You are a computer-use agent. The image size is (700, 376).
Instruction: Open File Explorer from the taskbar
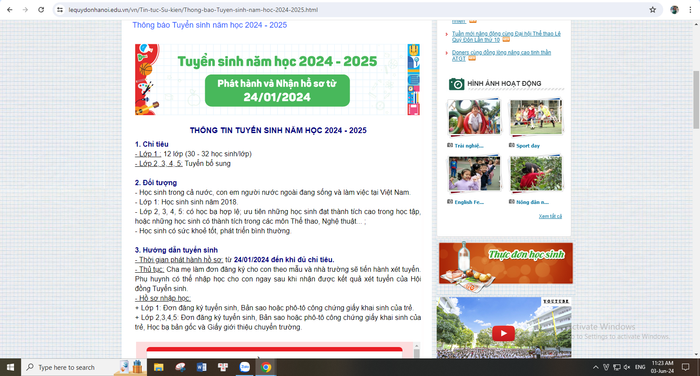click(158, 367)
